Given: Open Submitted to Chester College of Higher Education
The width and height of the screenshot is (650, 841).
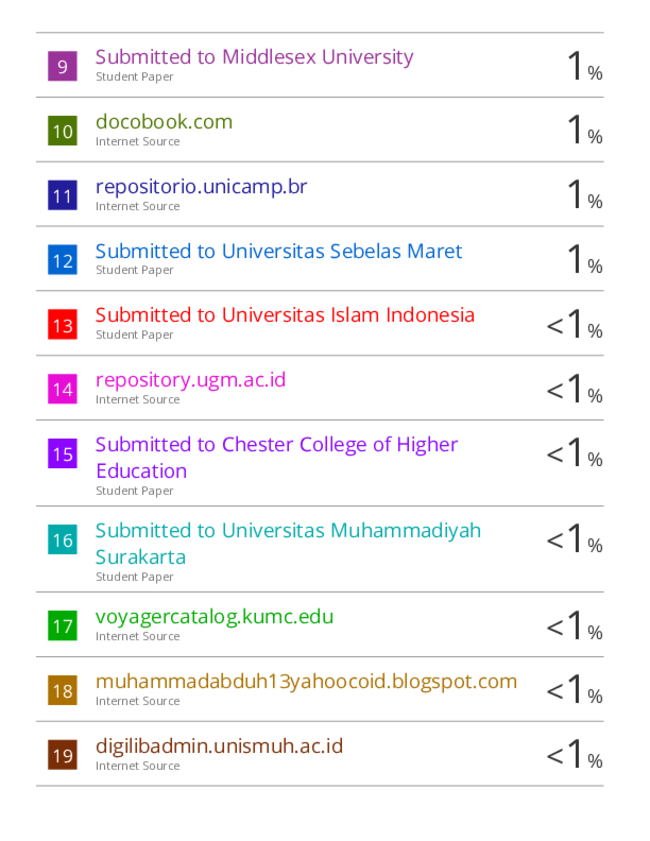Looking at the screenshot, I should tap(277, 458).
